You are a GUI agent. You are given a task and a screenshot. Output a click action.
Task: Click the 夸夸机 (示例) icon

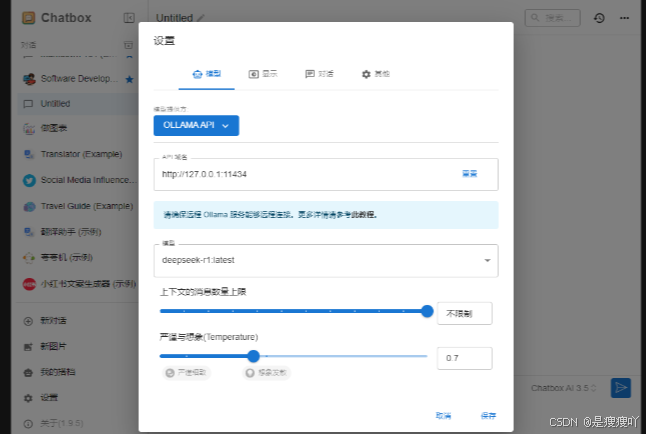[x=29, y=258]
